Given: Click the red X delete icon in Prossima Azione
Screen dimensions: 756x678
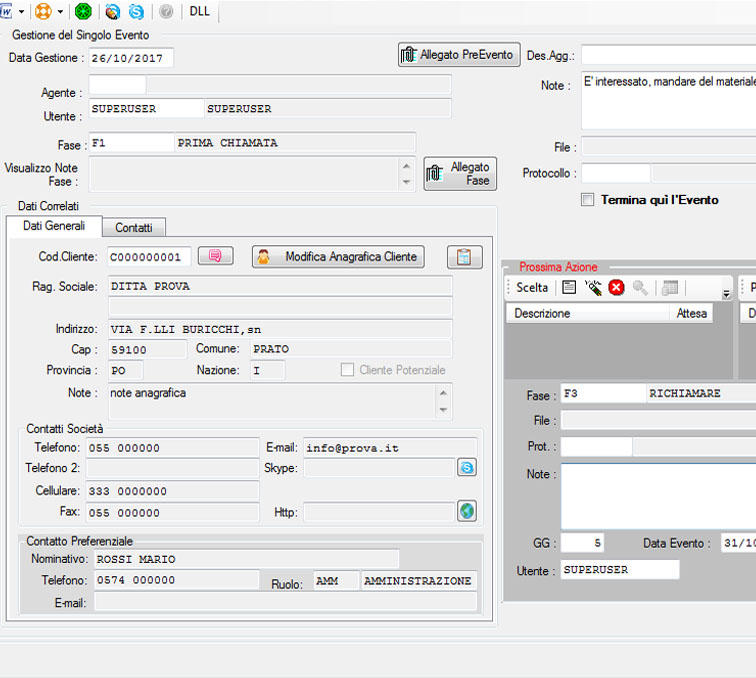Looking at the screenshot, I should click(x=616, y=287).
